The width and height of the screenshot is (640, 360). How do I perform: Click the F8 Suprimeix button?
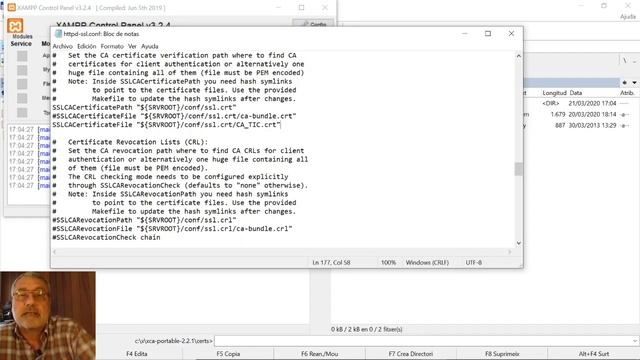502,354
